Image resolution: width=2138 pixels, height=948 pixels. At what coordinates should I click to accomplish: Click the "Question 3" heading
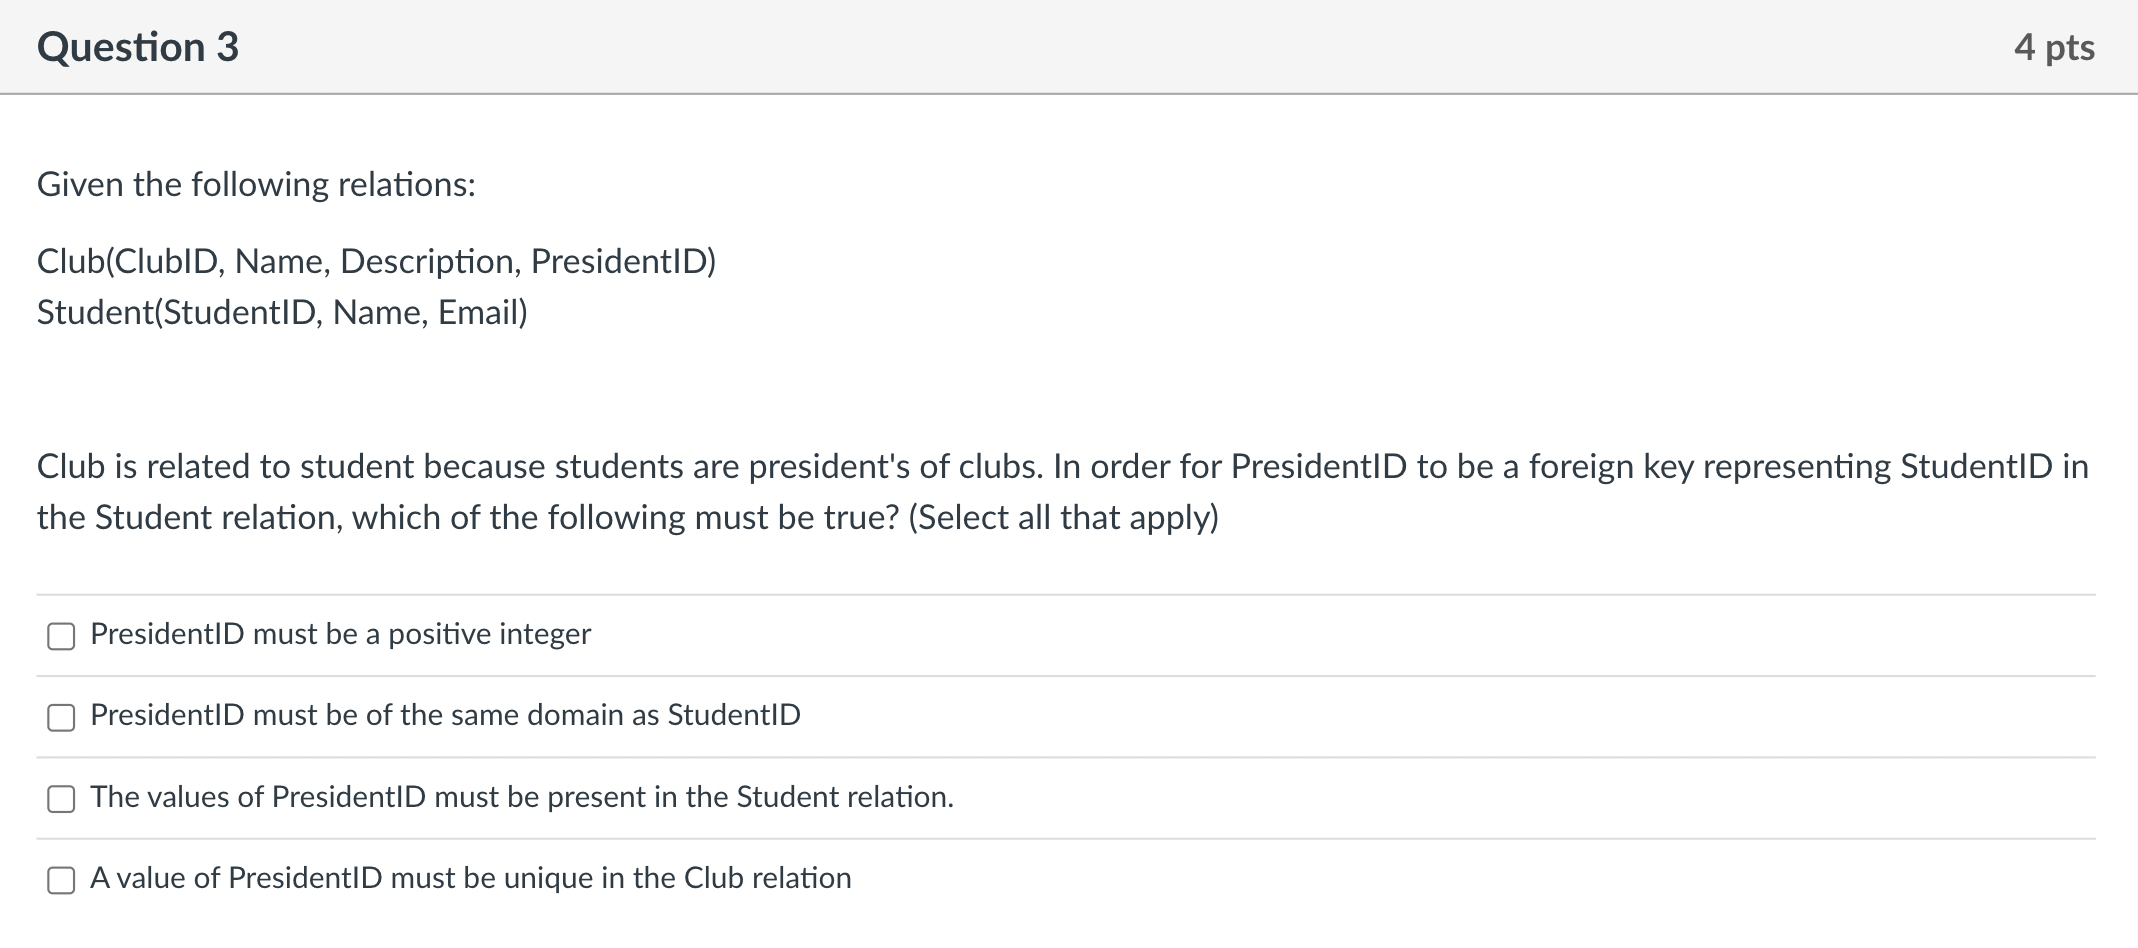point(138,47)
